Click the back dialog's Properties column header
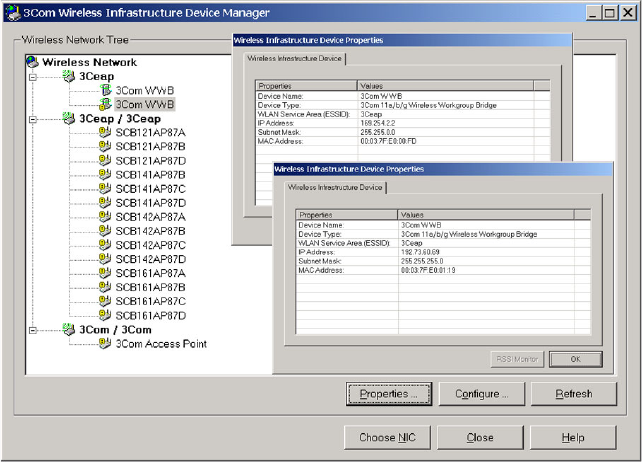642x462 pixels. (306, 86)
